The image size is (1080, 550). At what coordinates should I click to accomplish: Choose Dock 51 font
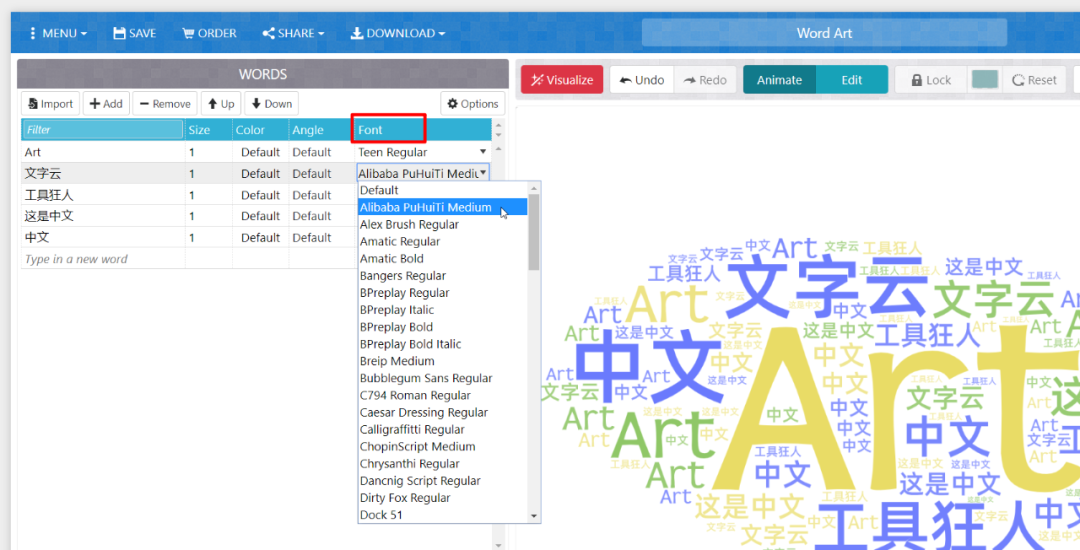[443, 515]
